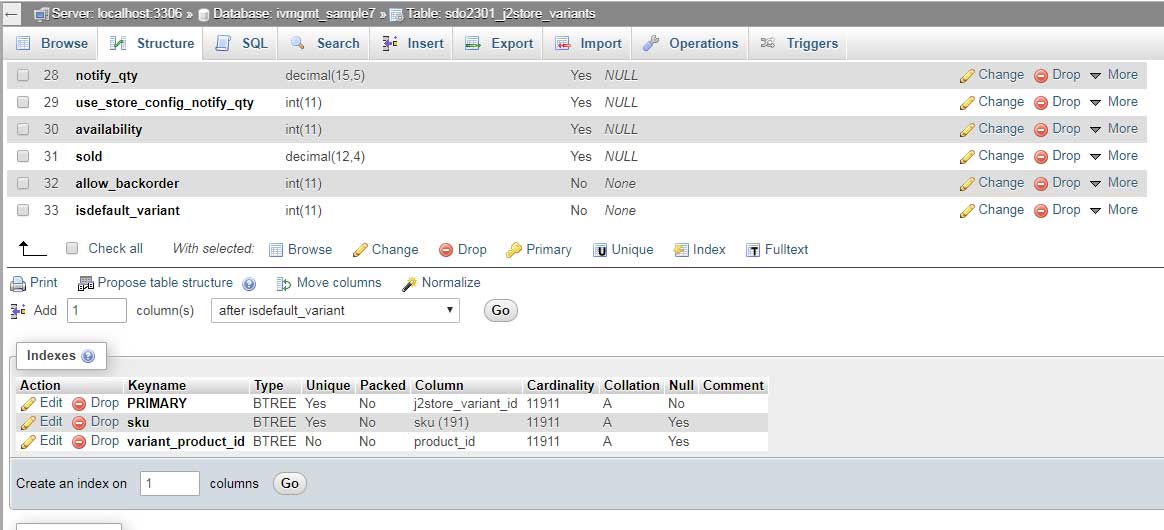Screen dimensions: 1164x530
Task: Click With selected Fulltext action
Action: point(776,249)
